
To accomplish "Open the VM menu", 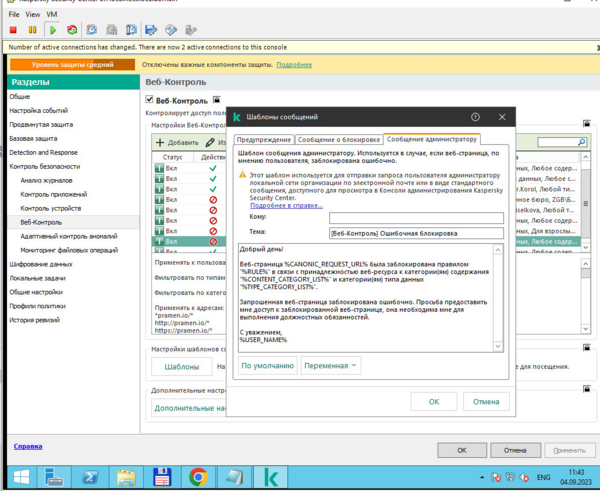I will 52,15.
